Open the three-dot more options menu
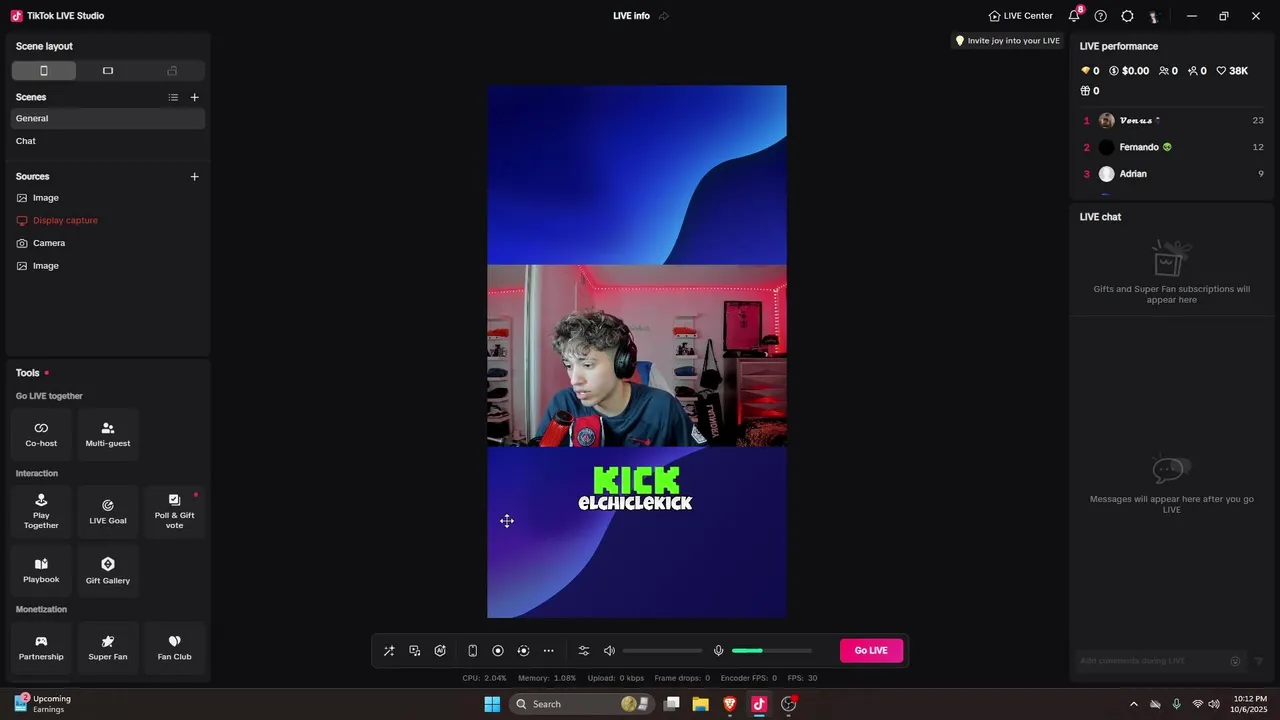This screenshot has height=720, width=1280. (x=548, y=651)
